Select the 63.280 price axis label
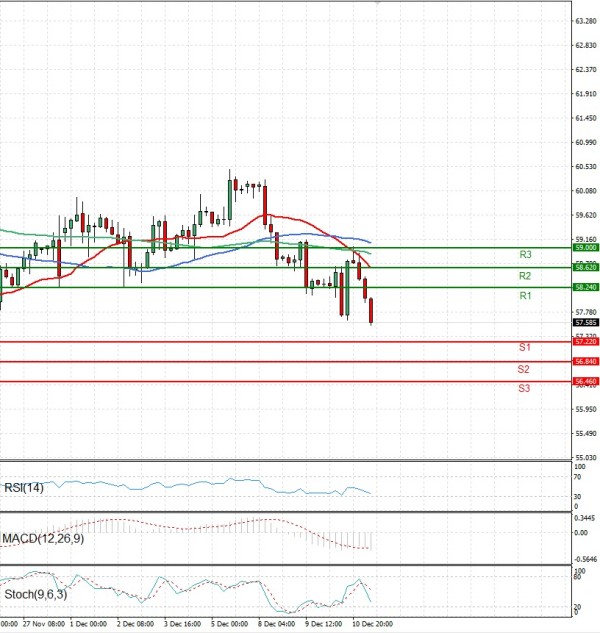This screenshot has width=600, height=633. pyautogui.click(x=585, y=20)
